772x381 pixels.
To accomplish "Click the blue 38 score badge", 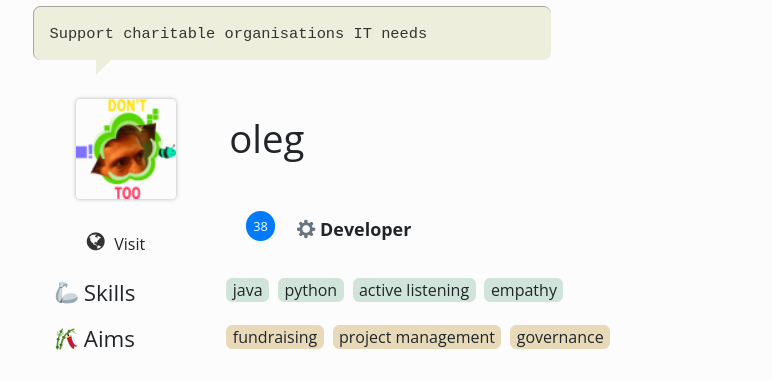I will coord(260,226).
